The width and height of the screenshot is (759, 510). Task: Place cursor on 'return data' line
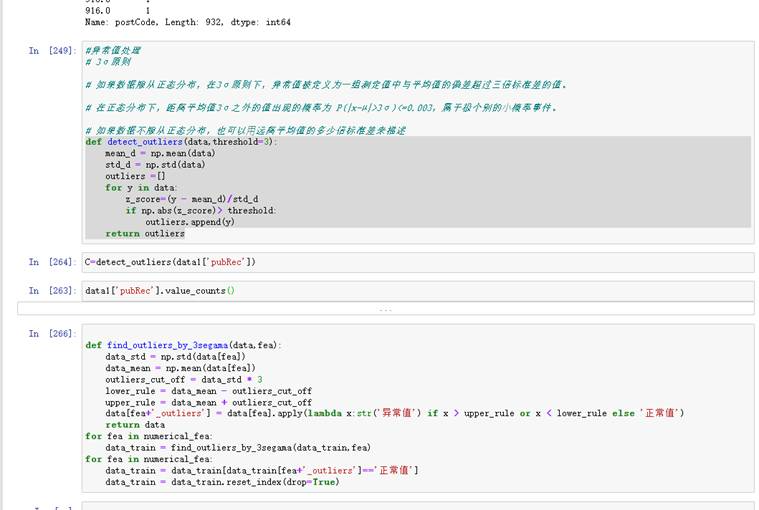pyautogui.click(x=135, y=425)
